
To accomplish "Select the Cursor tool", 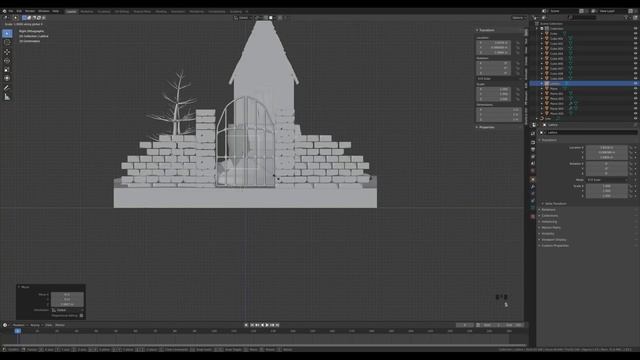I will click(7, 42).
